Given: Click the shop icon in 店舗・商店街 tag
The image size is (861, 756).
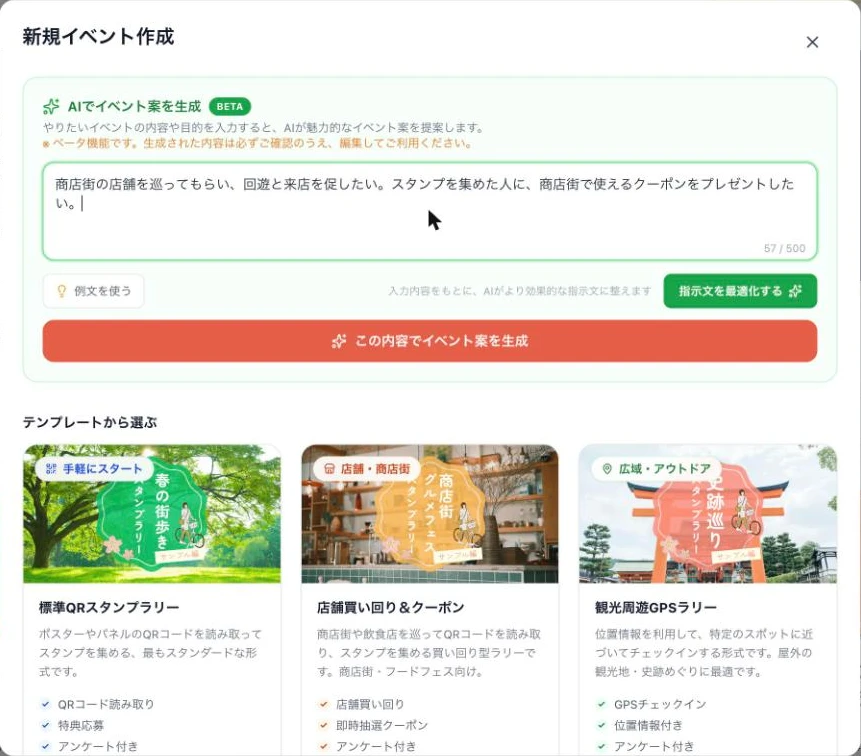Looking at the screenshot, I should point(329,469).
